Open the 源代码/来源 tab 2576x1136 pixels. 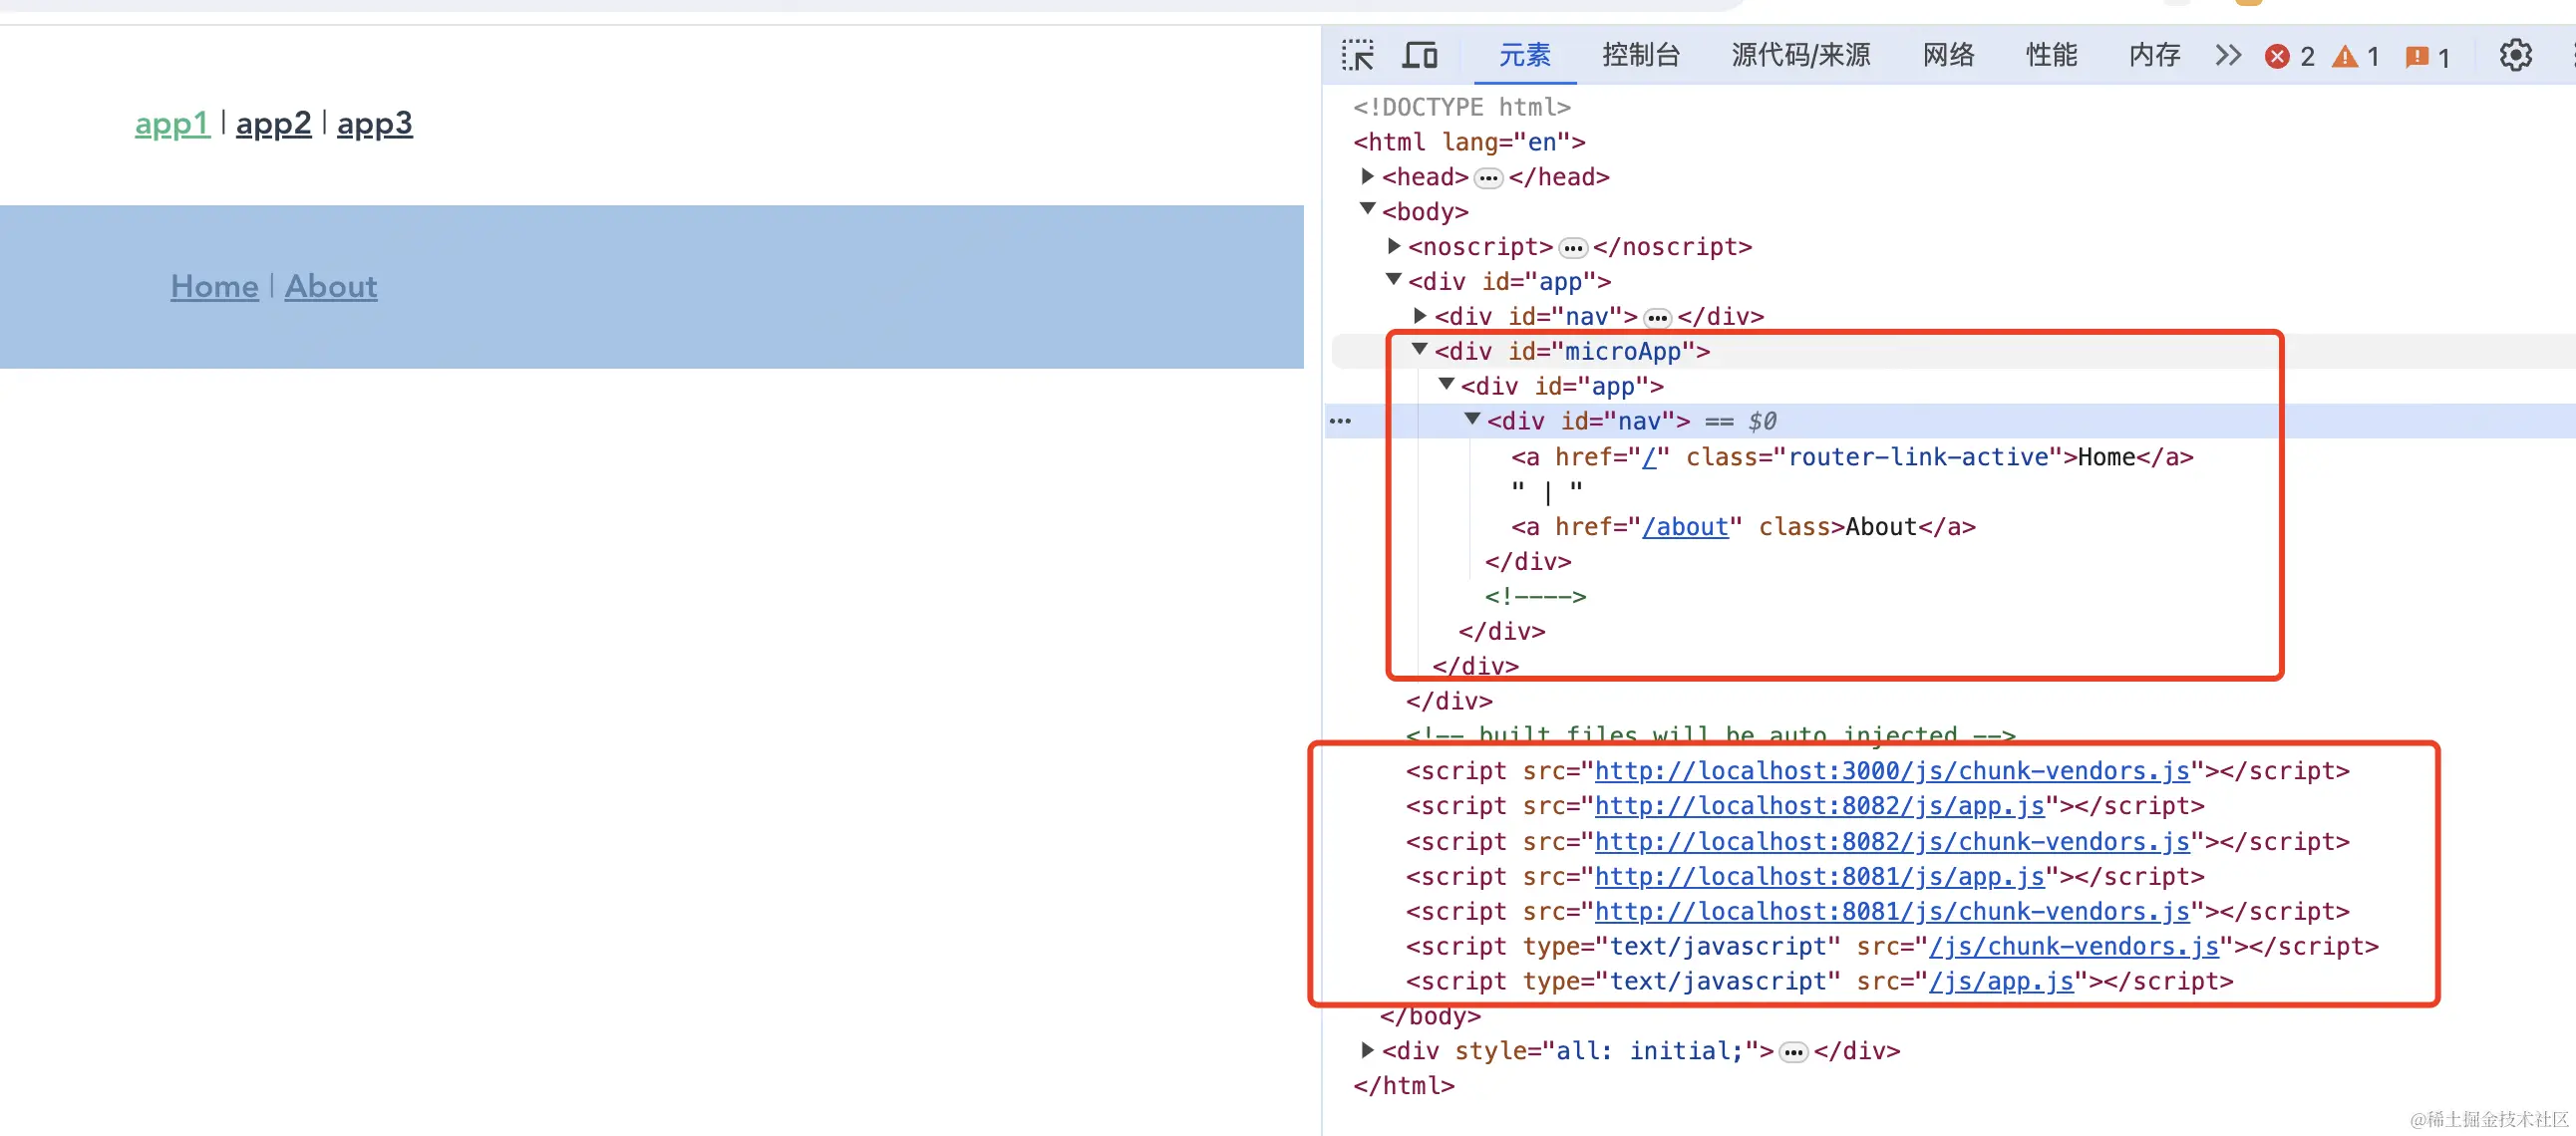tap(1800, 56)
